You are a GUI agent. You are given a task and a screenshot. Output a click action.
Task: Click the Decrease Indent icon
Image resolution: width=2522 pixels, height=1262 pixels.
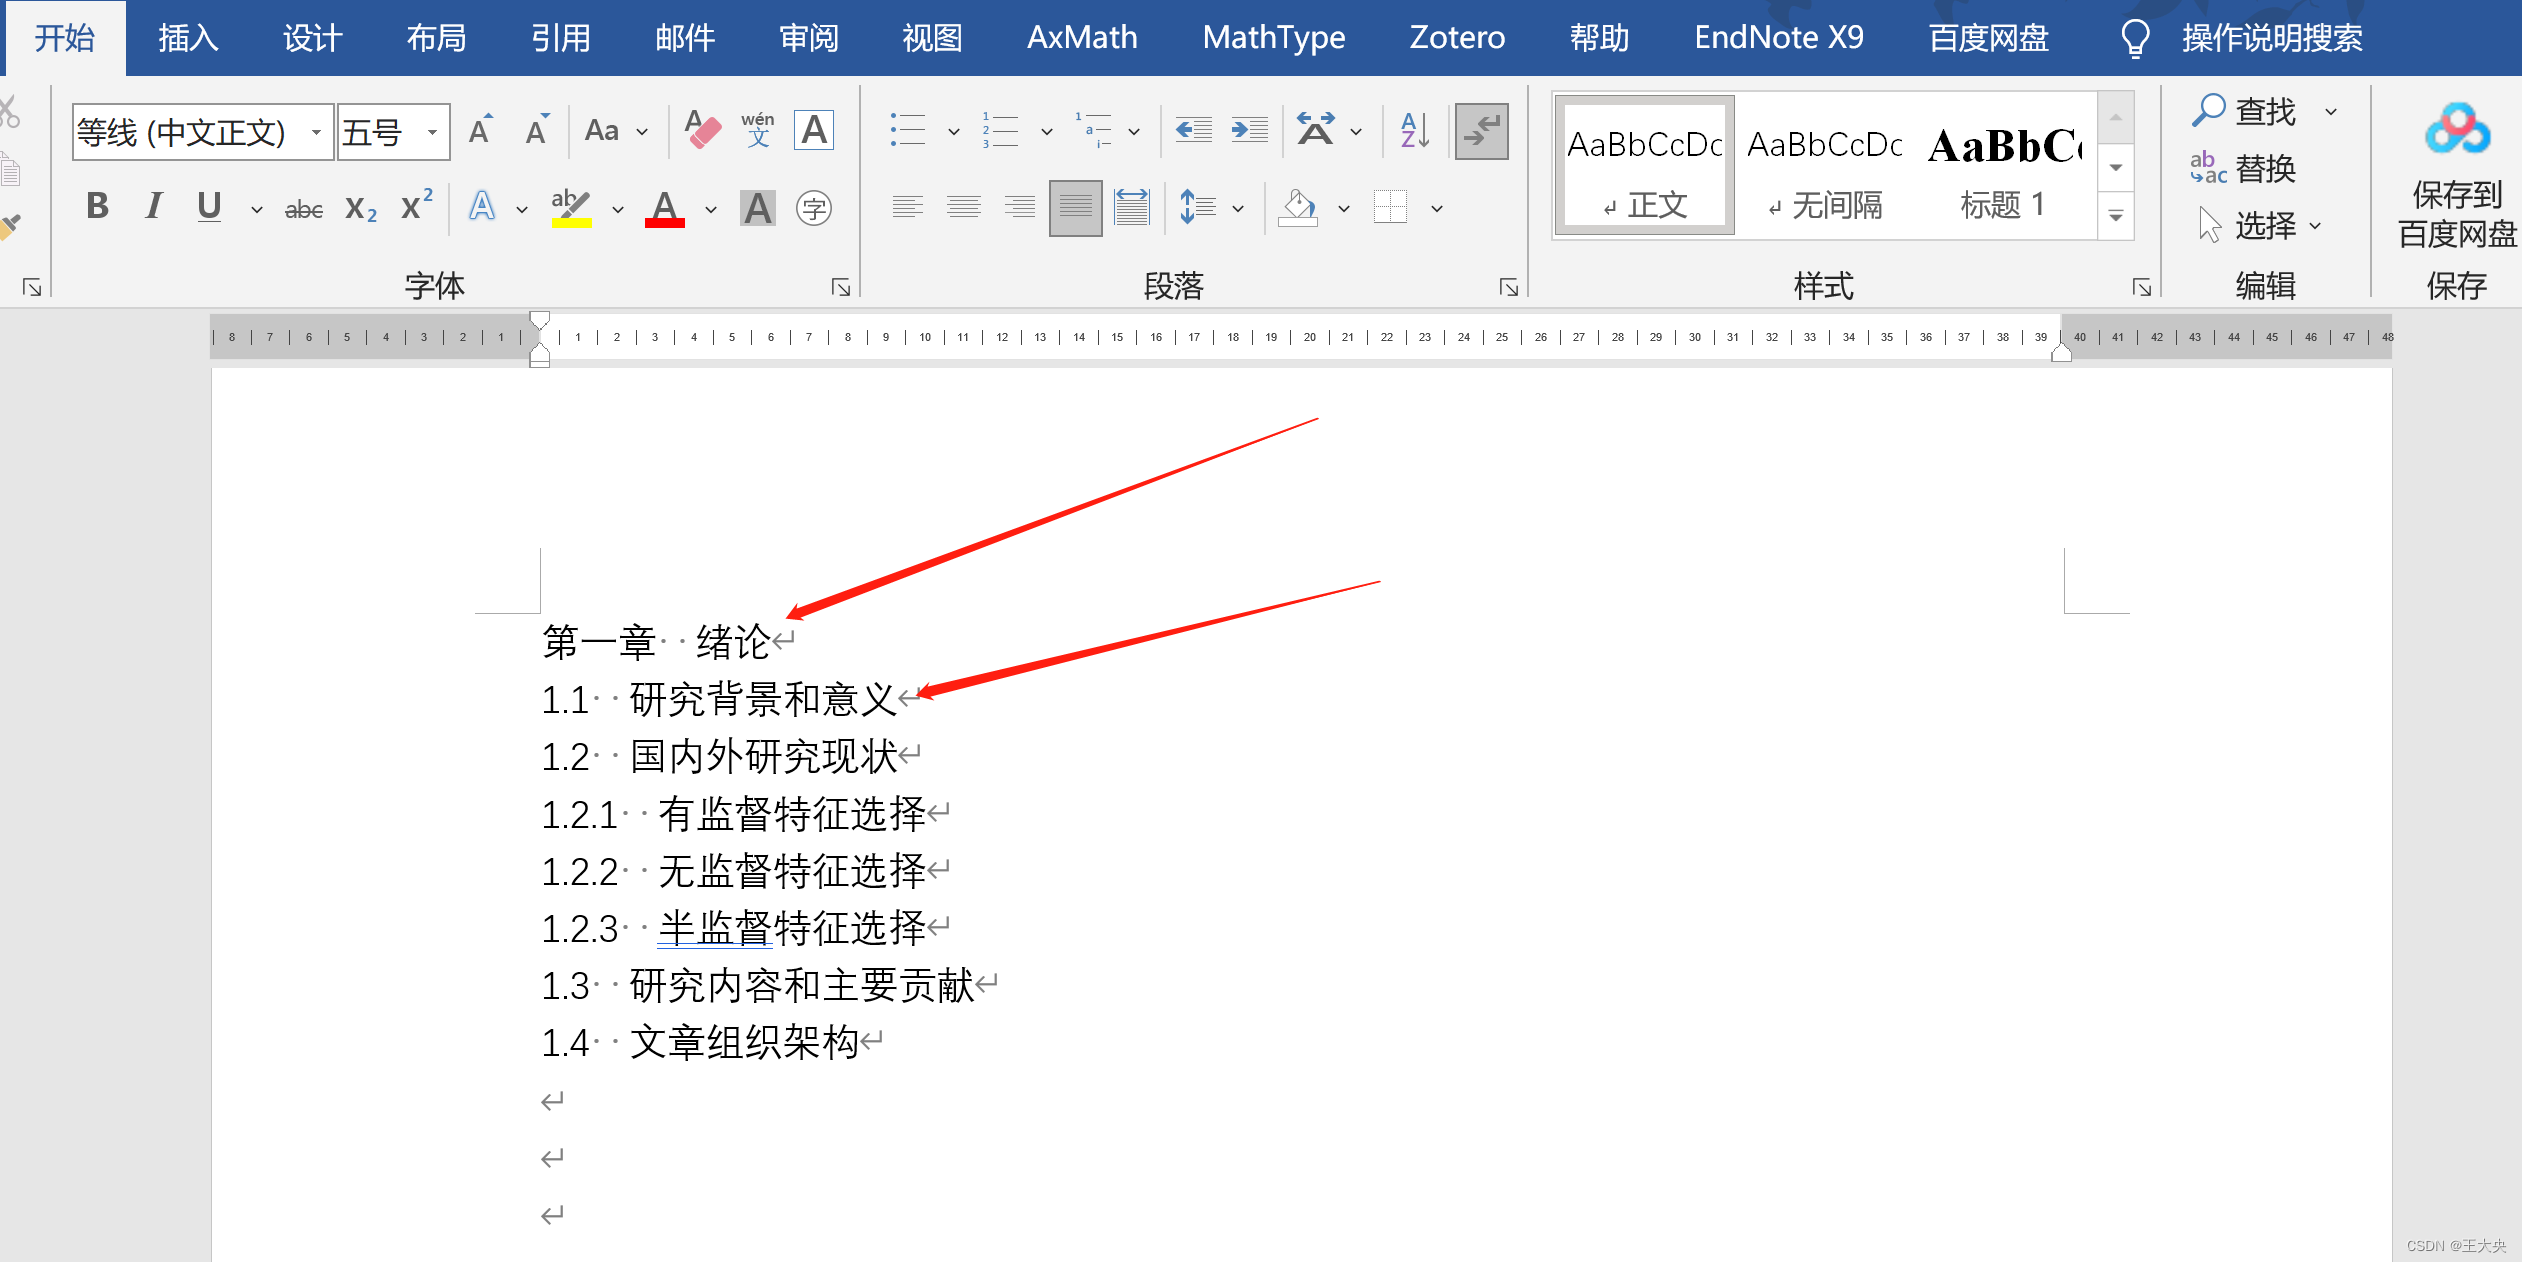coord(1193,130)
